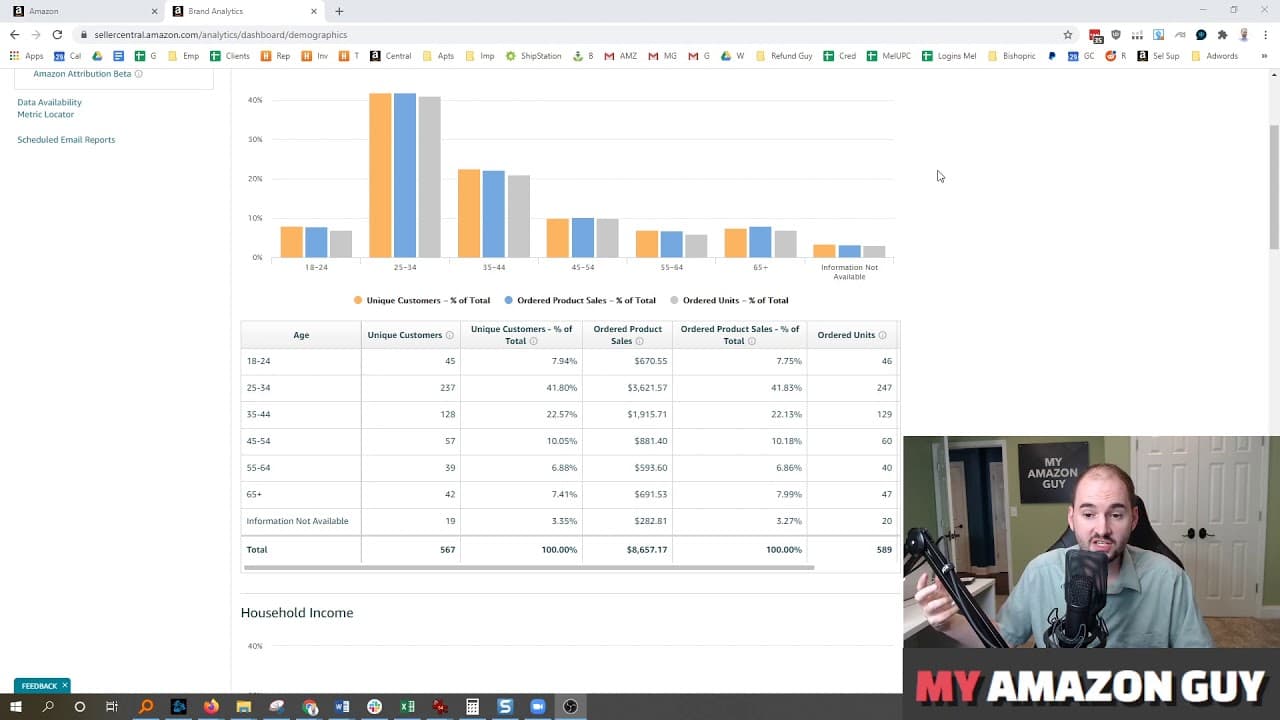The width and height of the screenshot is (1280, 720).
Task: Switch to the Amazon browser tab
Action: point(84,11)
